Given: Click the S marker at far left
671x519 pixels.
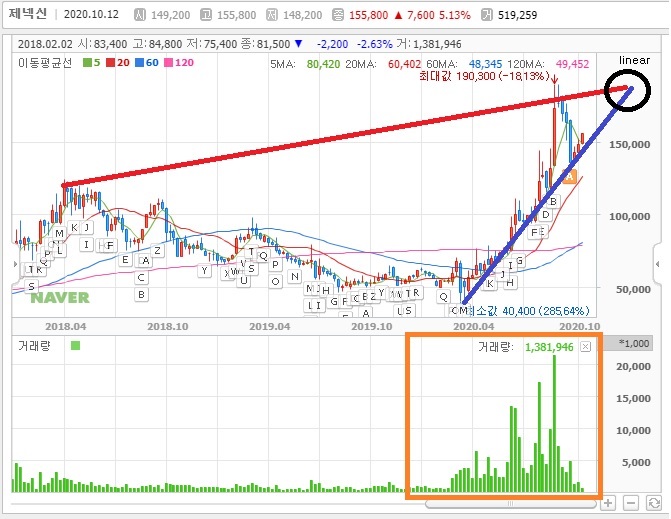Looking at the screenshot, I should point(31,287).
